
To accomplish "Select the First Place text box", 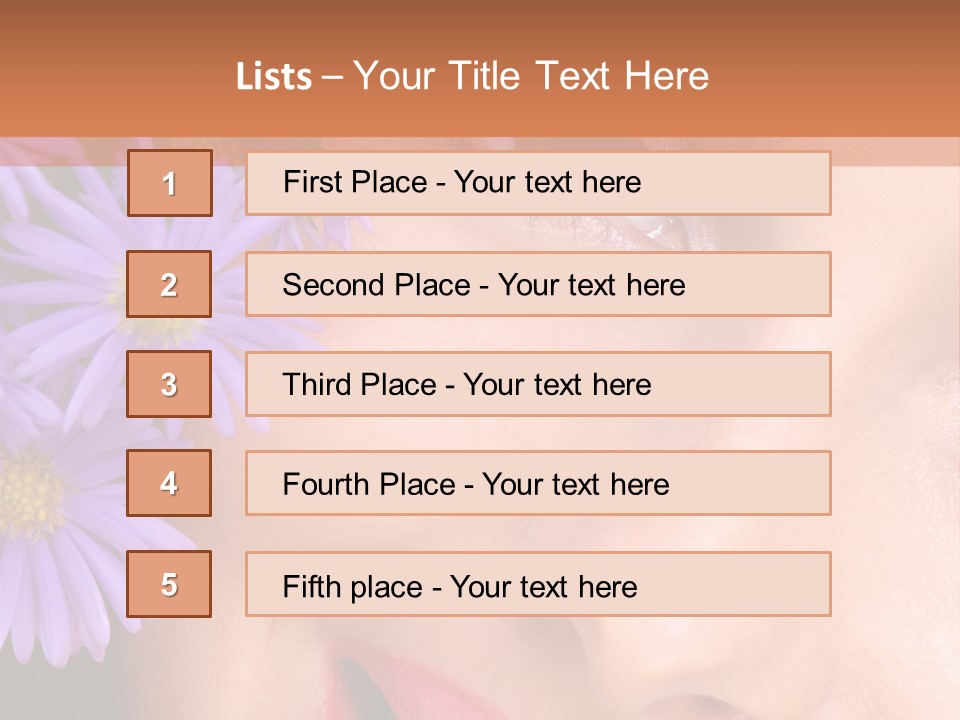I will pyautogui.click(x=538, y=183).
